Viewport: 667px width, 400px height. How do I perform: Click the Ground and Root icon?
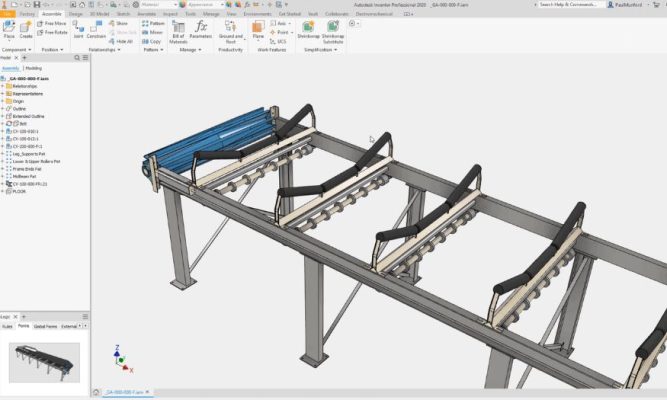[x=230, y=30]
